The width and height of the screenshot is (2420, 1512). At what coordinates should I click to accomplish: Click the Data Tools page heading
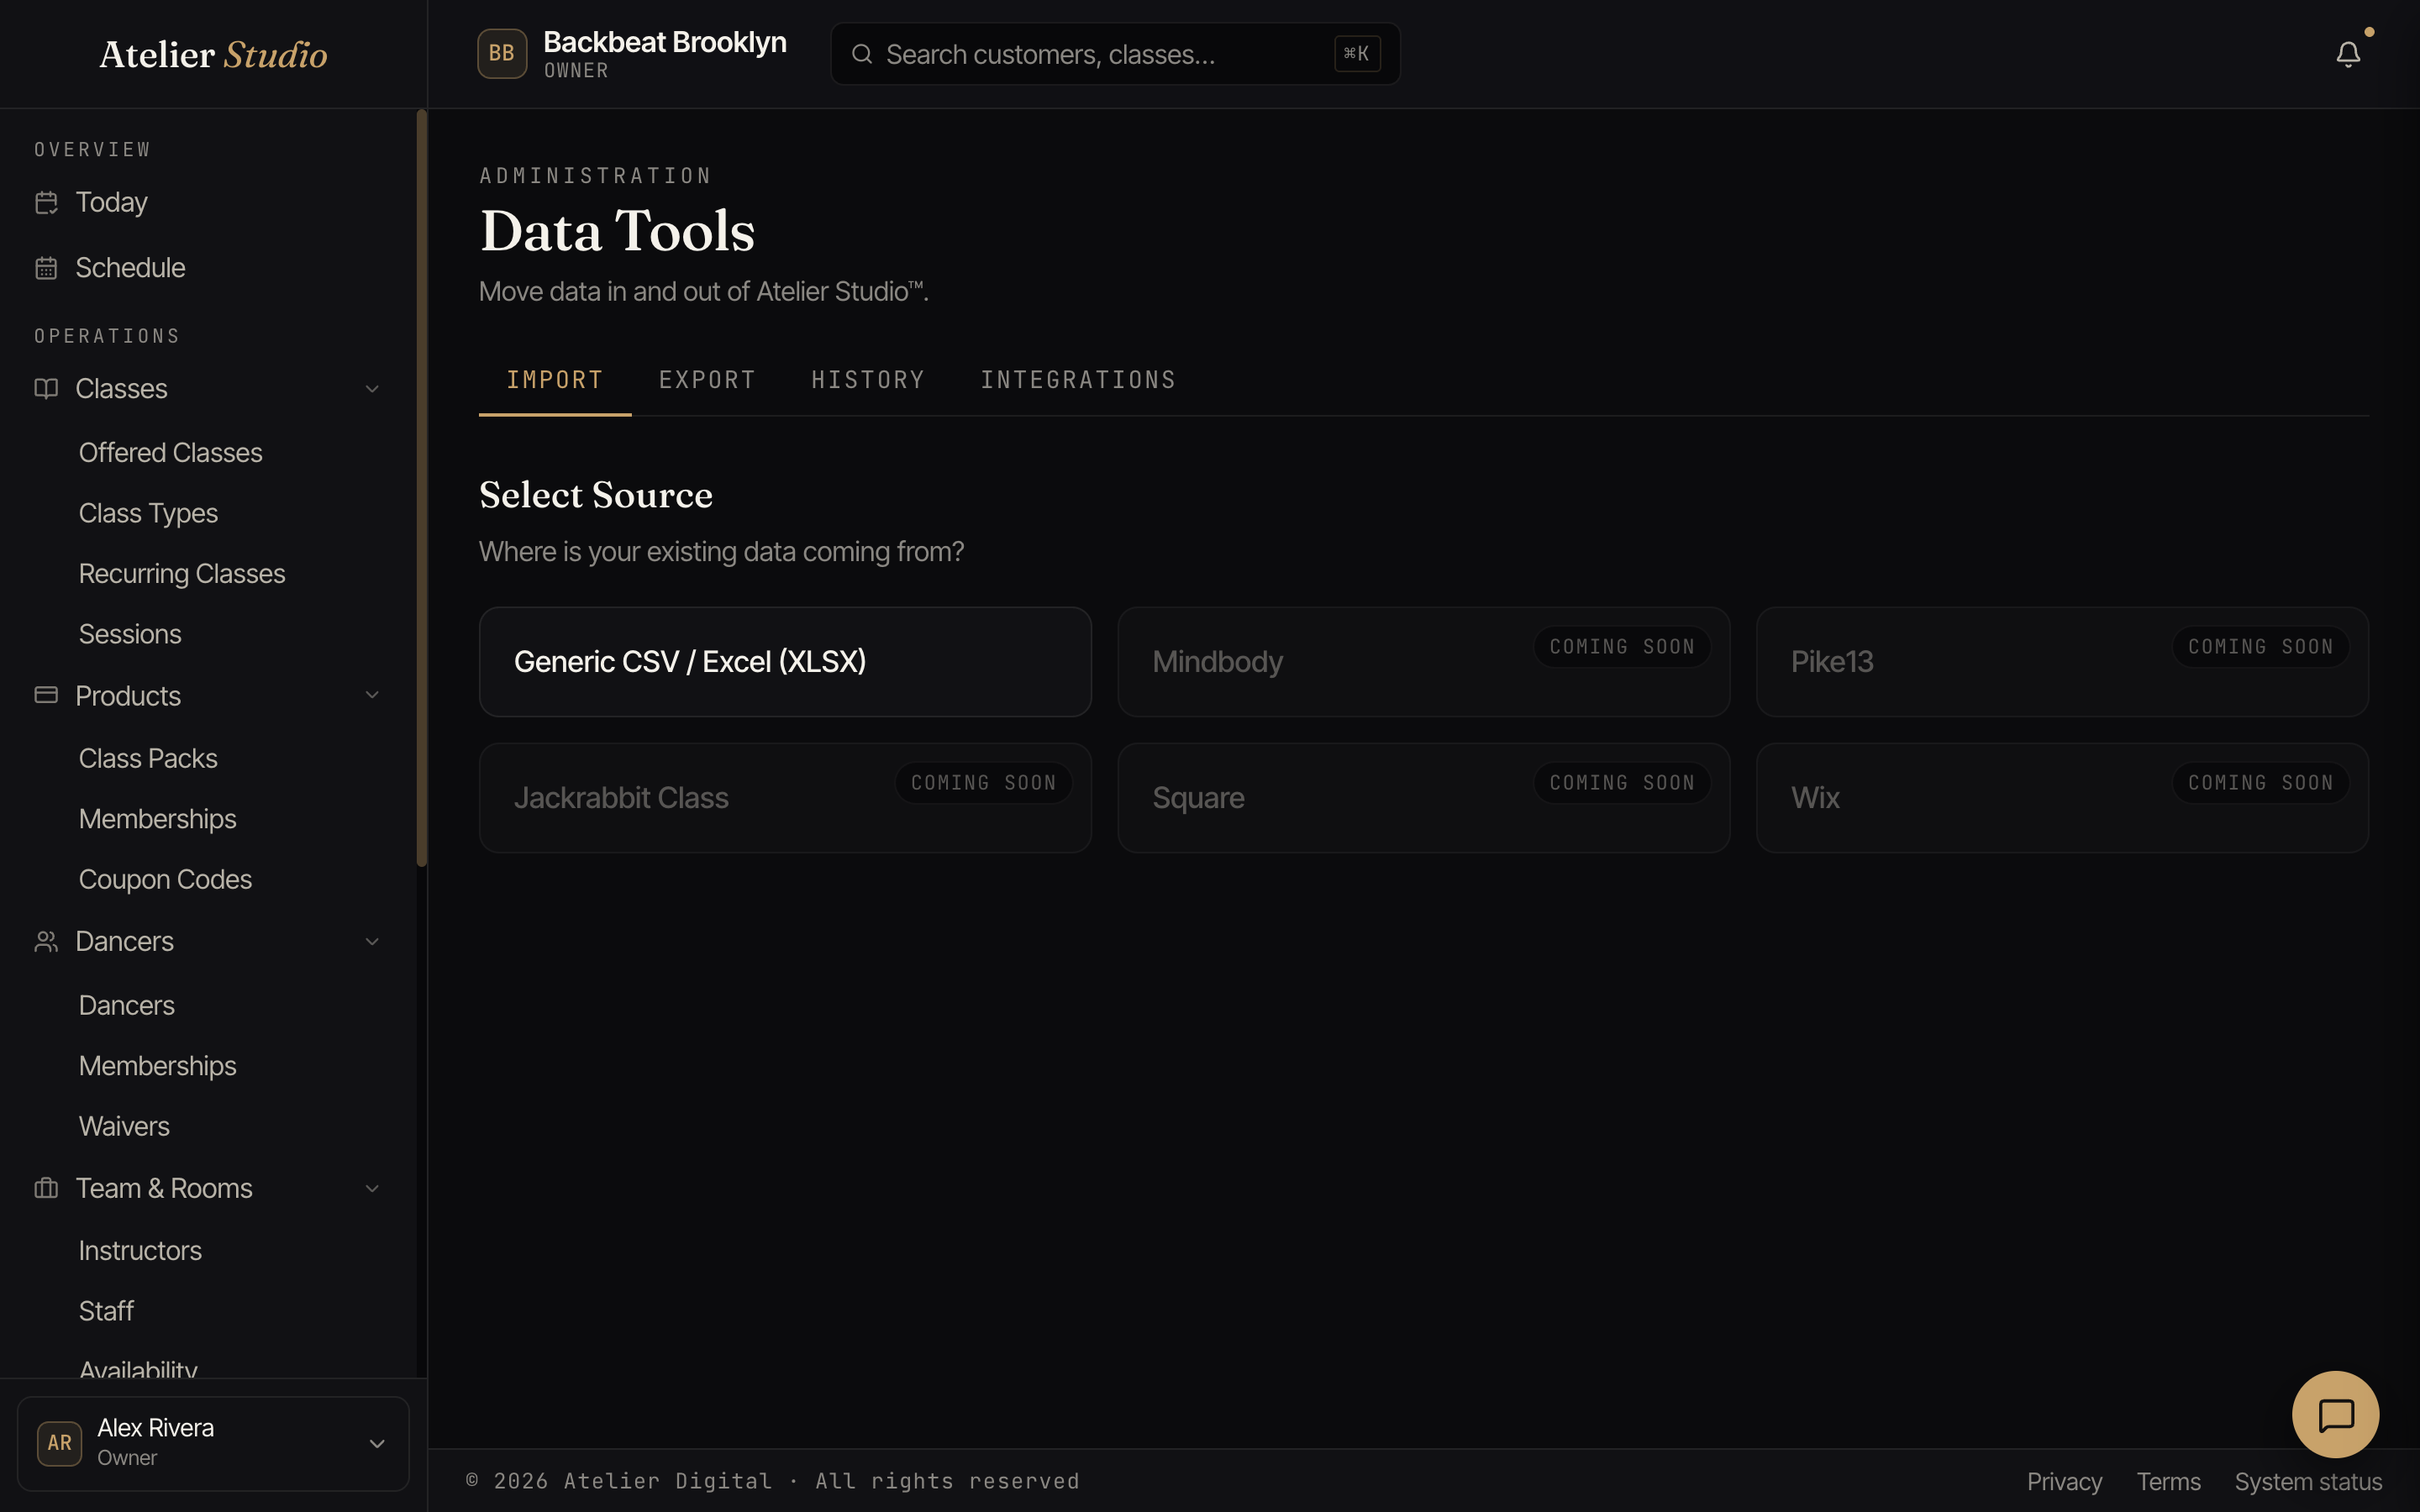coord(617,231)
